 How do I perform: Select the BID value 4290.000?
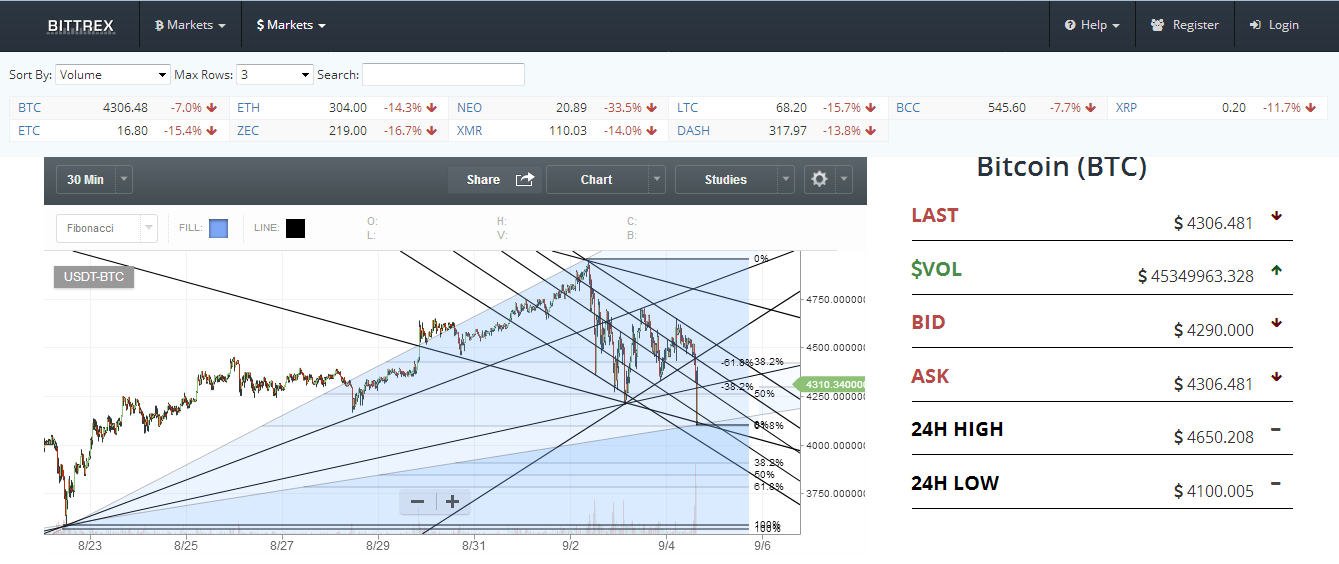[1214, 329]
